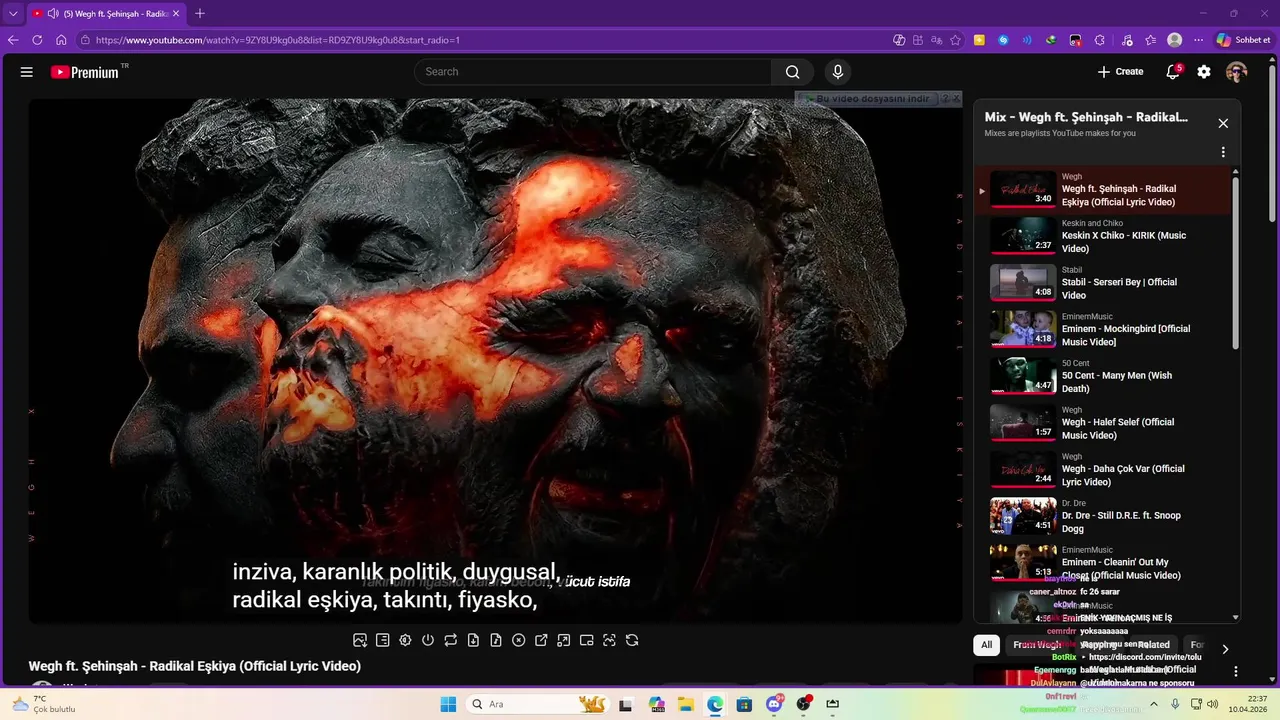Open a new browser tab
The image size is (1280, 720).
pos(200,13)
